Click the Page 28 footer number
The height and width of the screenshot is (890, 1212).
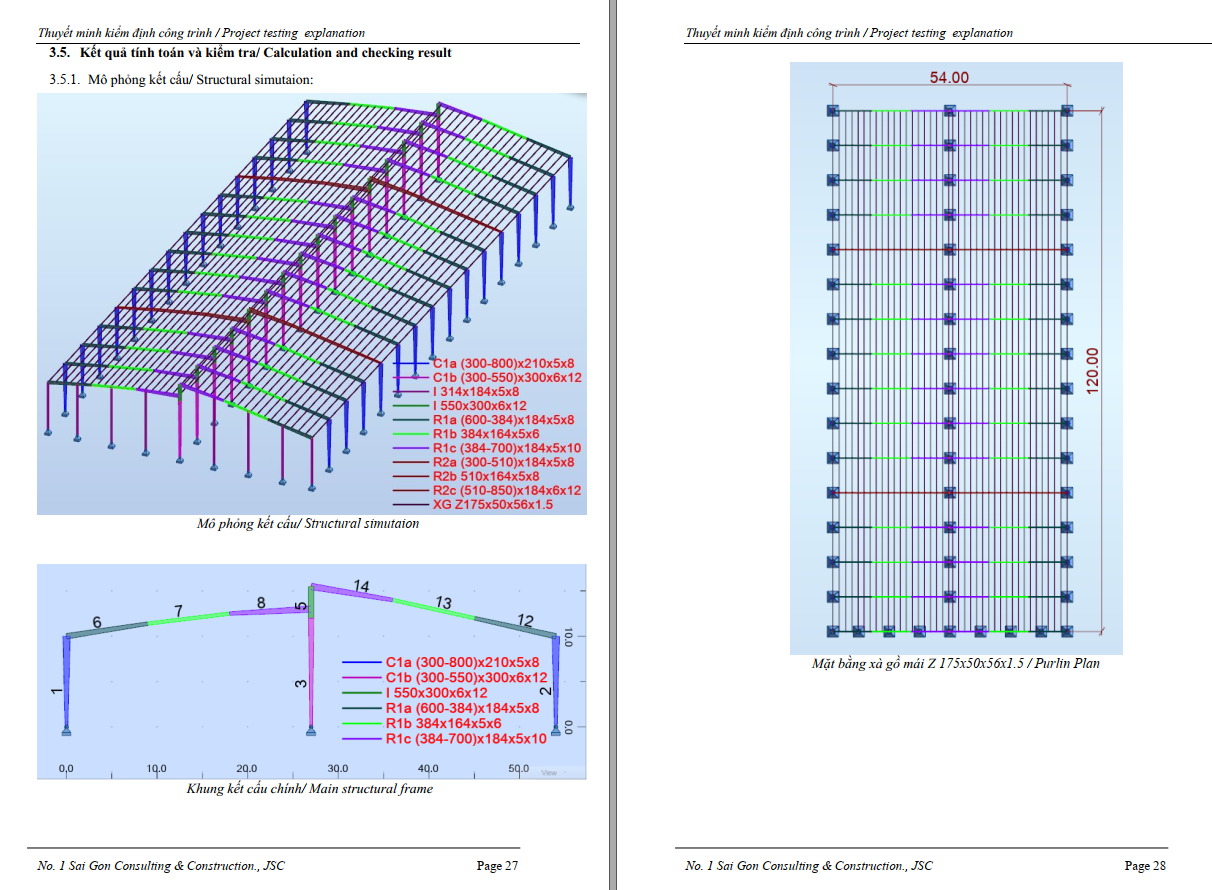[1145, 866]
